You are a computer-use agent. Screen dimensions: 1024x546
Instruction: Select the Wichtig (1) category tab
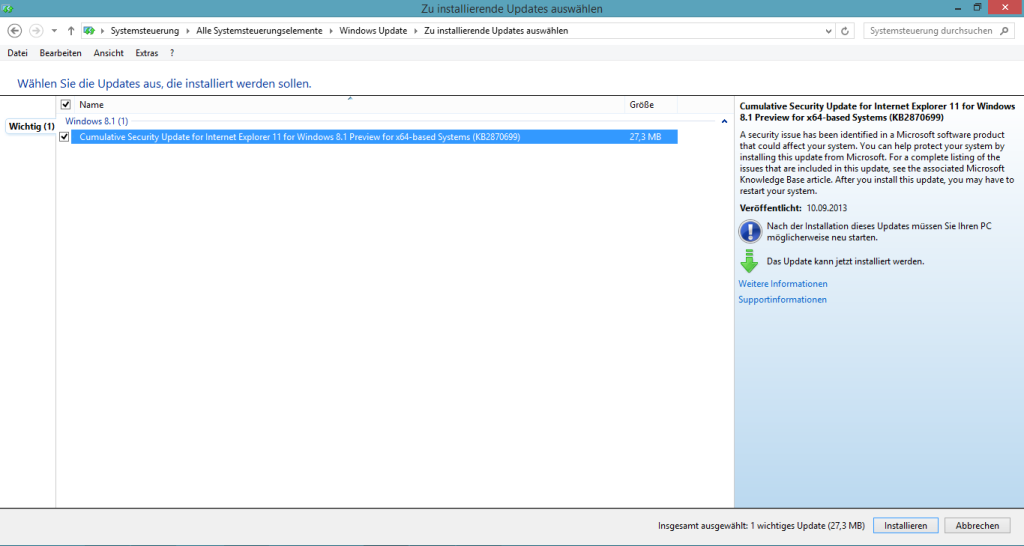(x=30, y=127)
